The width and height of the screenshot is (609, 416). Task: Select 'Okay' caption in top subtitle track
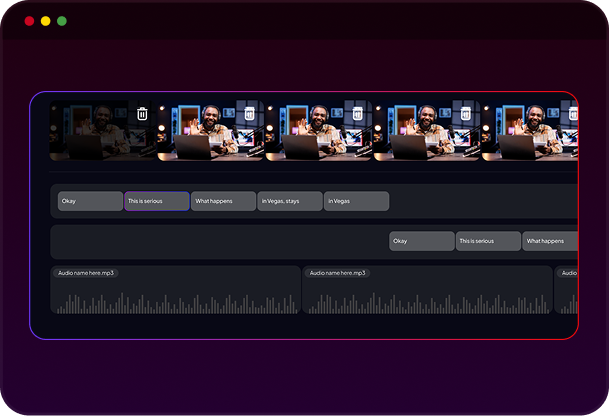tap(90, 201)
